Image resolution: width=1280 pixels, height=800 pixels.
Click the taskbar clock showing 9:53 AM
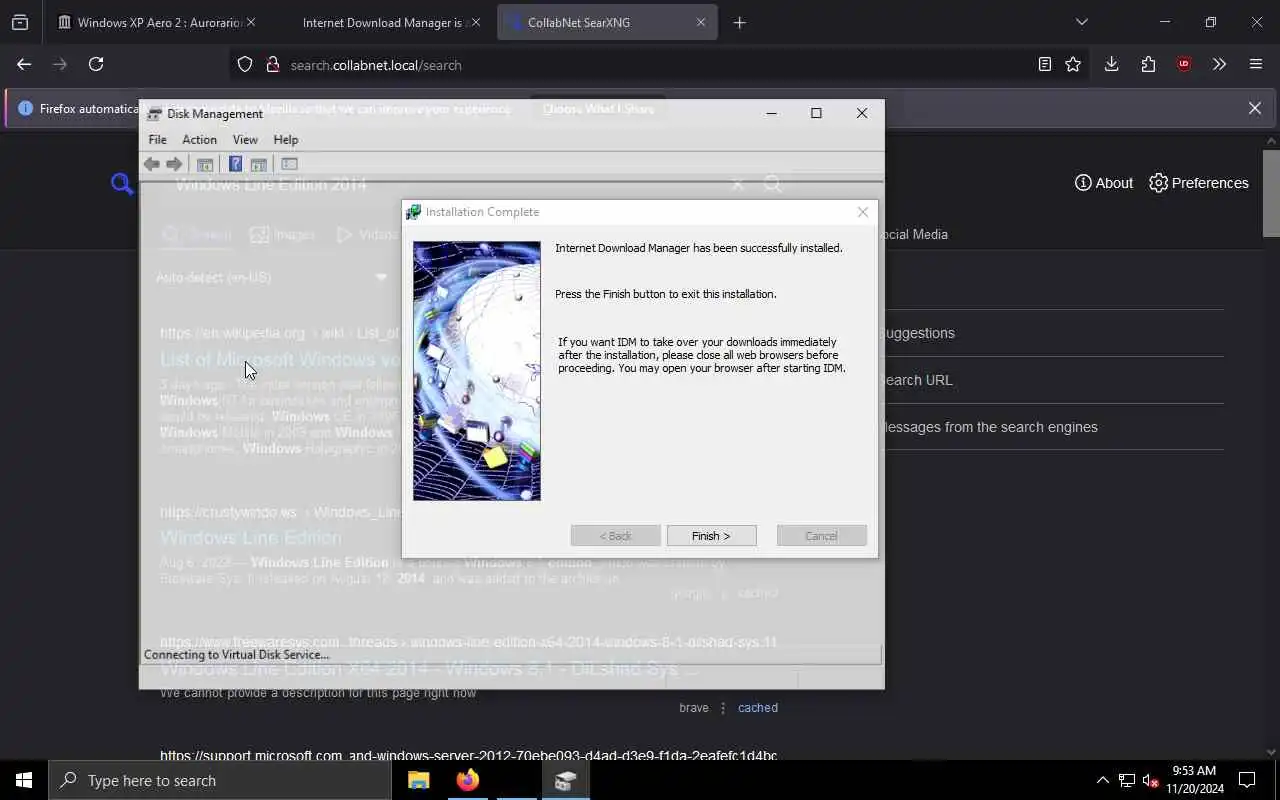point(1194,780)
